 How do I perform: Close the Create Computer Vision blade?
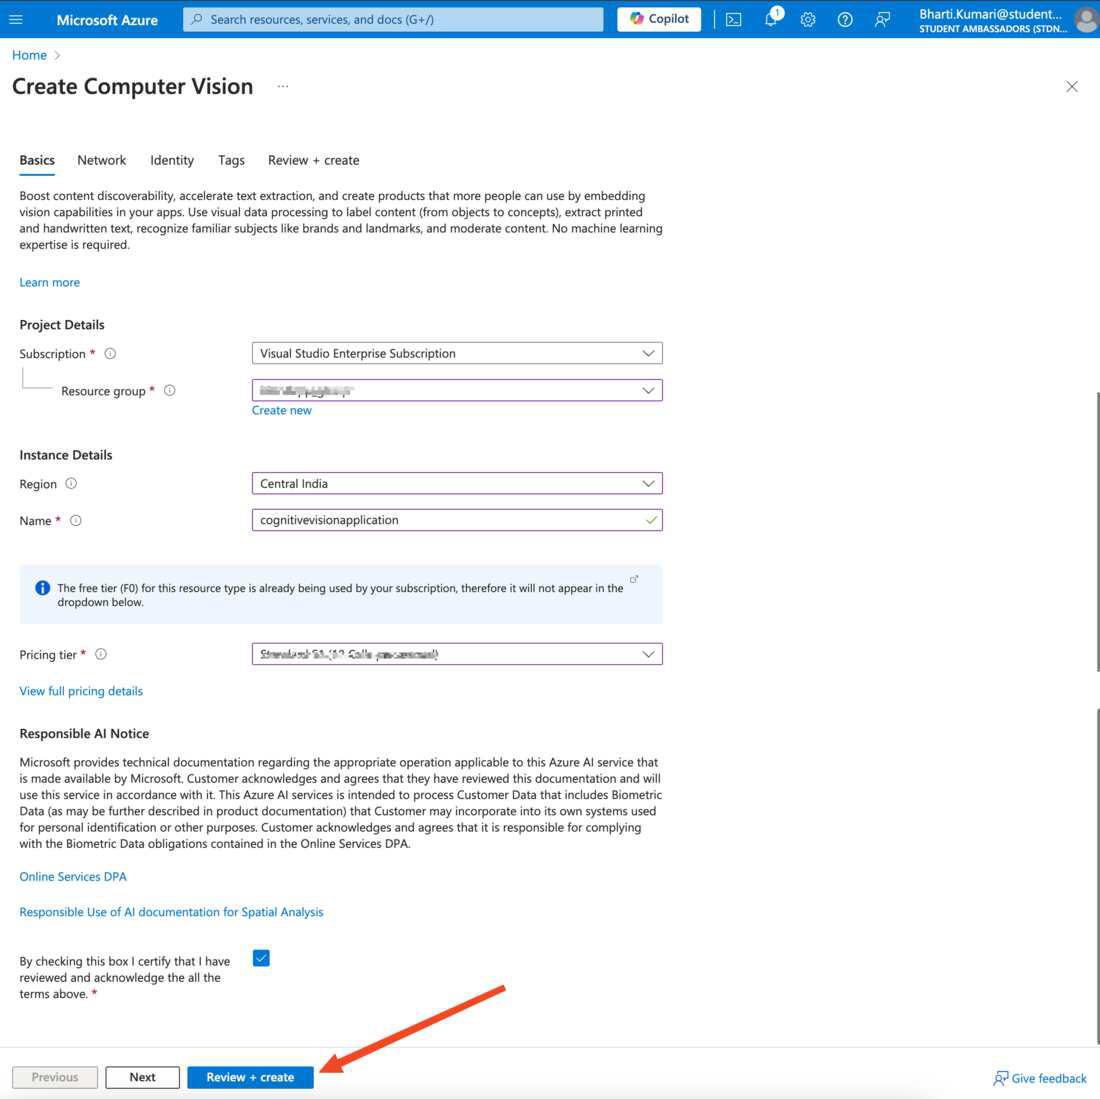pyautogui.click(x=1071, y=86)
